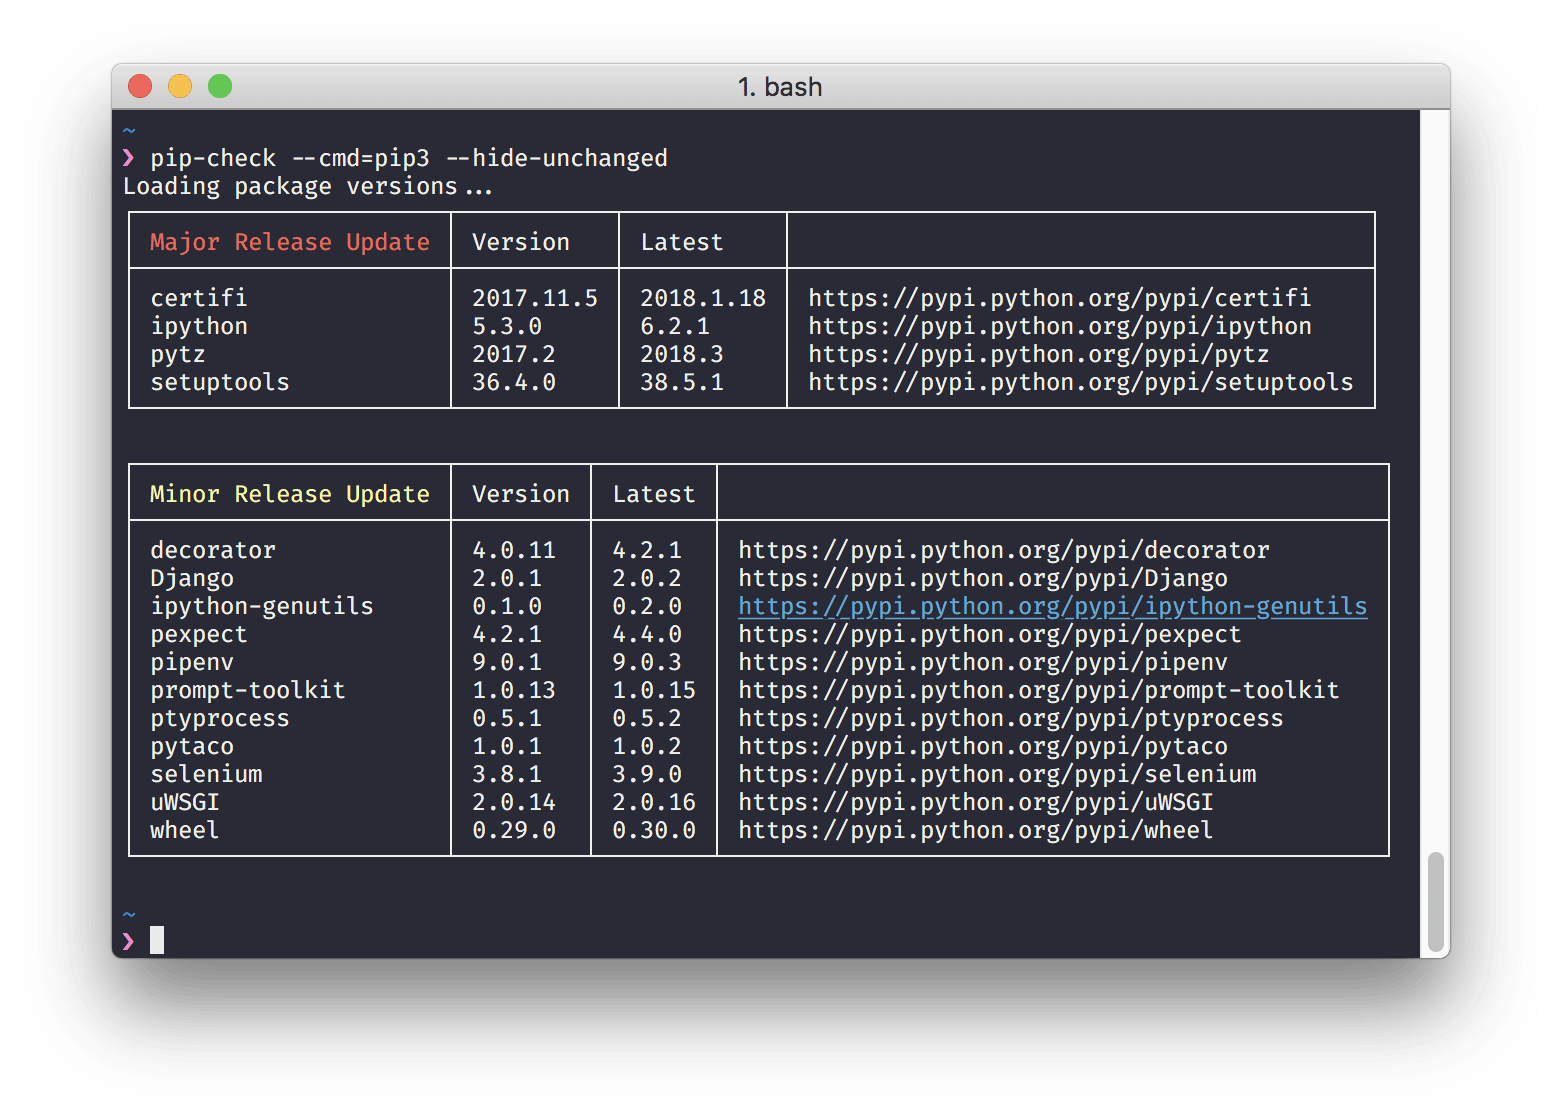Open the pypi ipython link

[x=1060, y=325]
